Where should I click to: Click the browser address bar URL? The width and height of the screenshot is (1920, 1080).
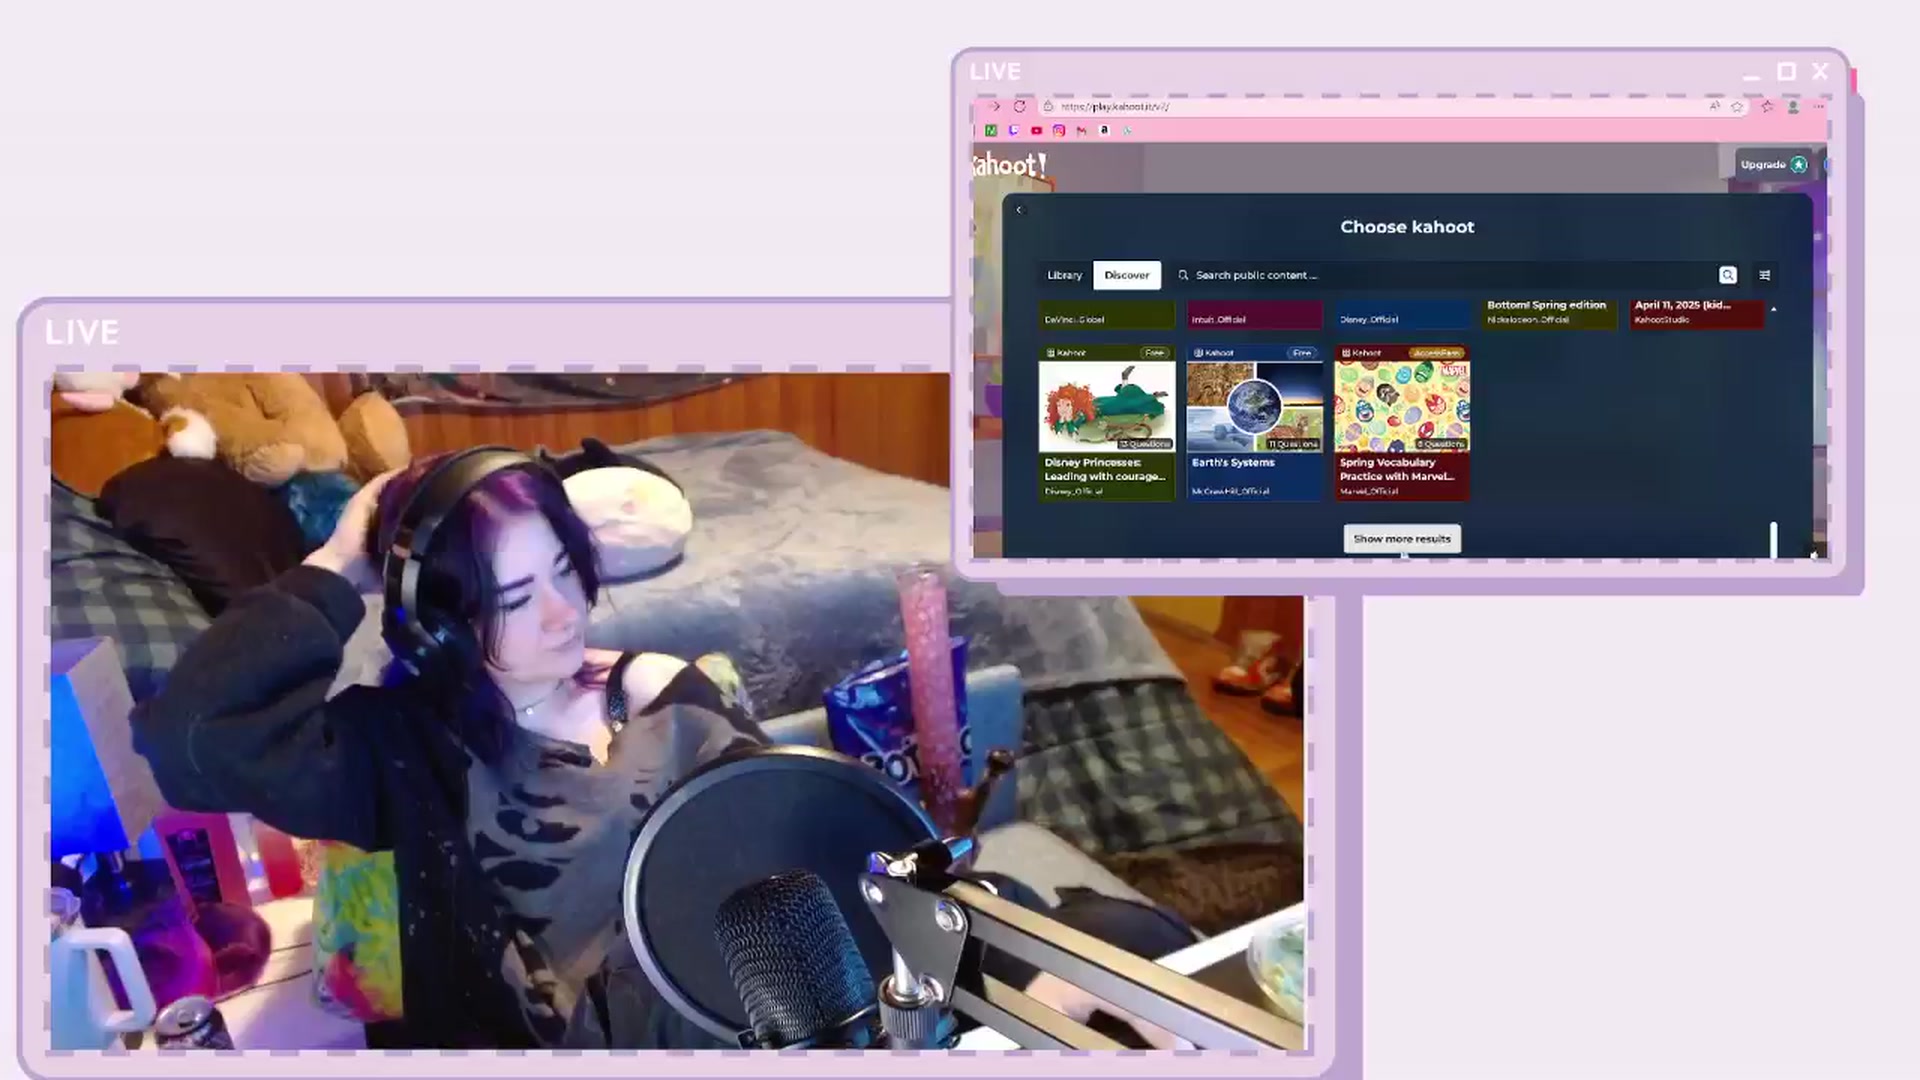point(1115,106)
